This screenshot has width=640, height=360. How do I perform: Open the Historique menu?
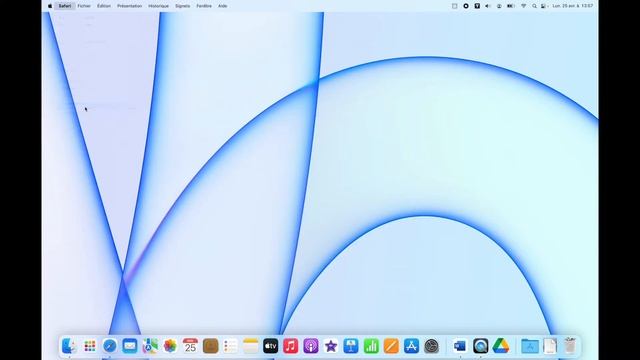coord(158,6)
